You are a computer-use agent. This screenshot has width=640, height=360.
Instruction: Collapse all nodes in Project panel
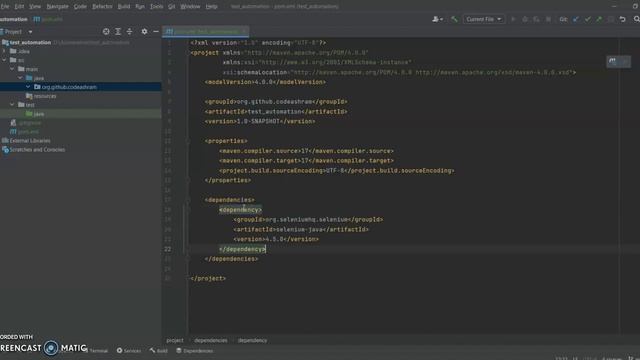pos(129,31)
